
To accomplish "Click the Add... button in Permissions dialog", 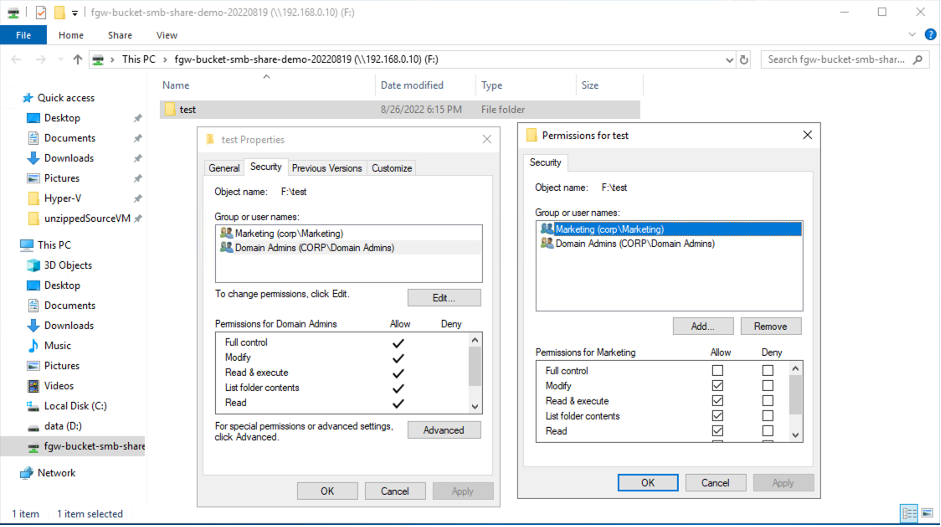I will click(703, 326).
